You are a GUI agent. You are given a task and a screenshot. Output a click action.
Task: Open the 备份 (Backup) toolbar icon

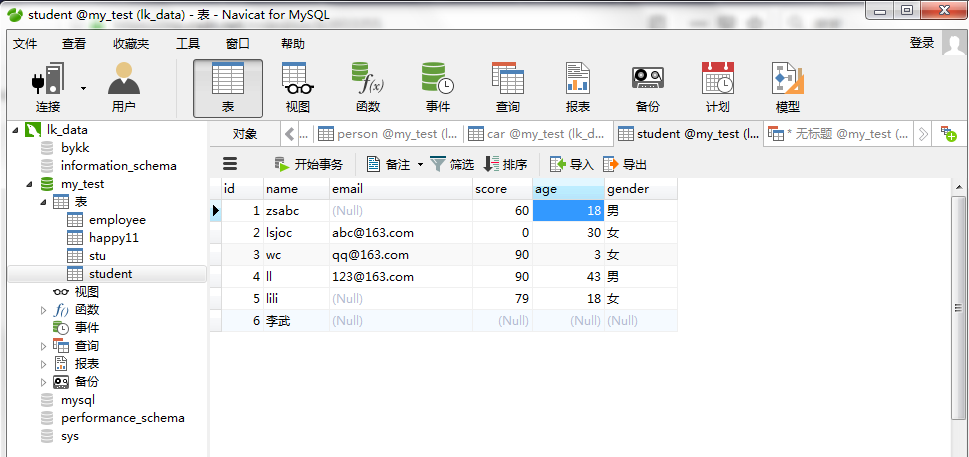pos(648,88)
